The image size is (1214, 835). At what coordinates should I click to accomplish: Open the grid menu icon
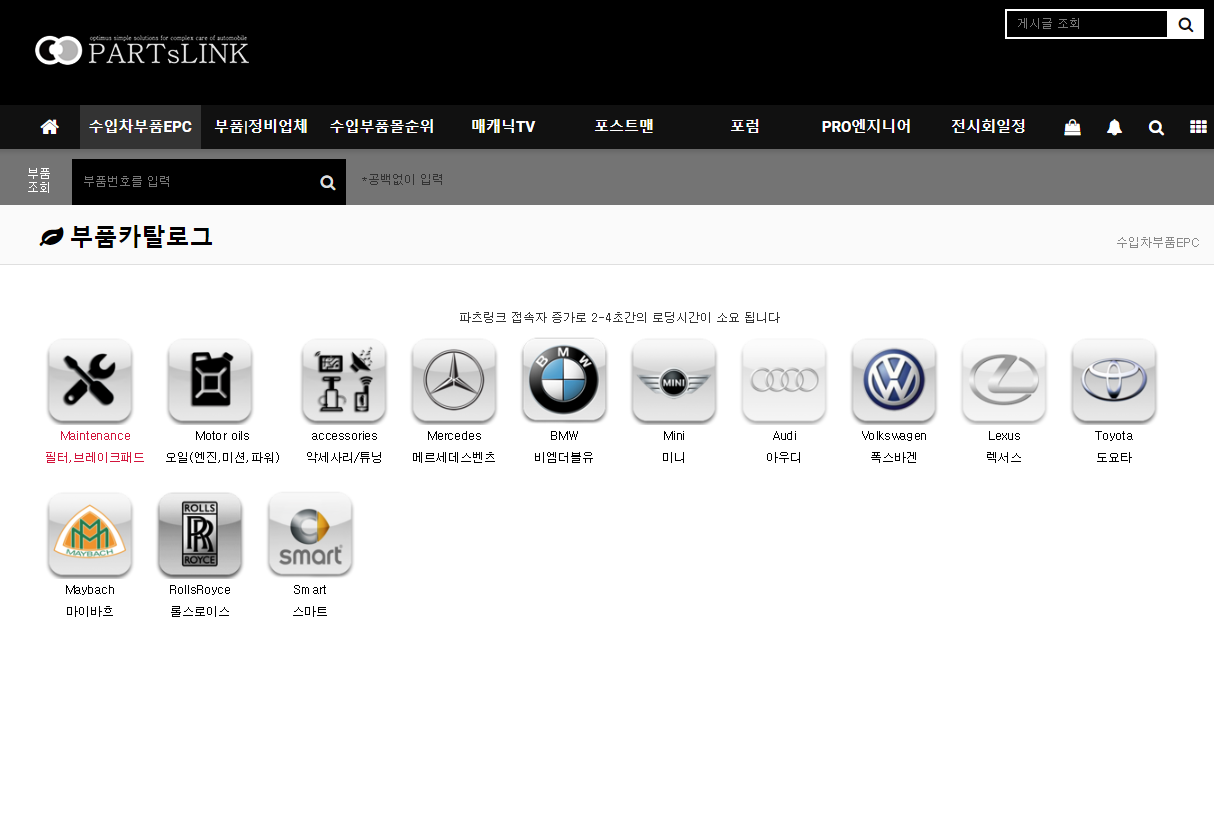(x=1198, y=127)
